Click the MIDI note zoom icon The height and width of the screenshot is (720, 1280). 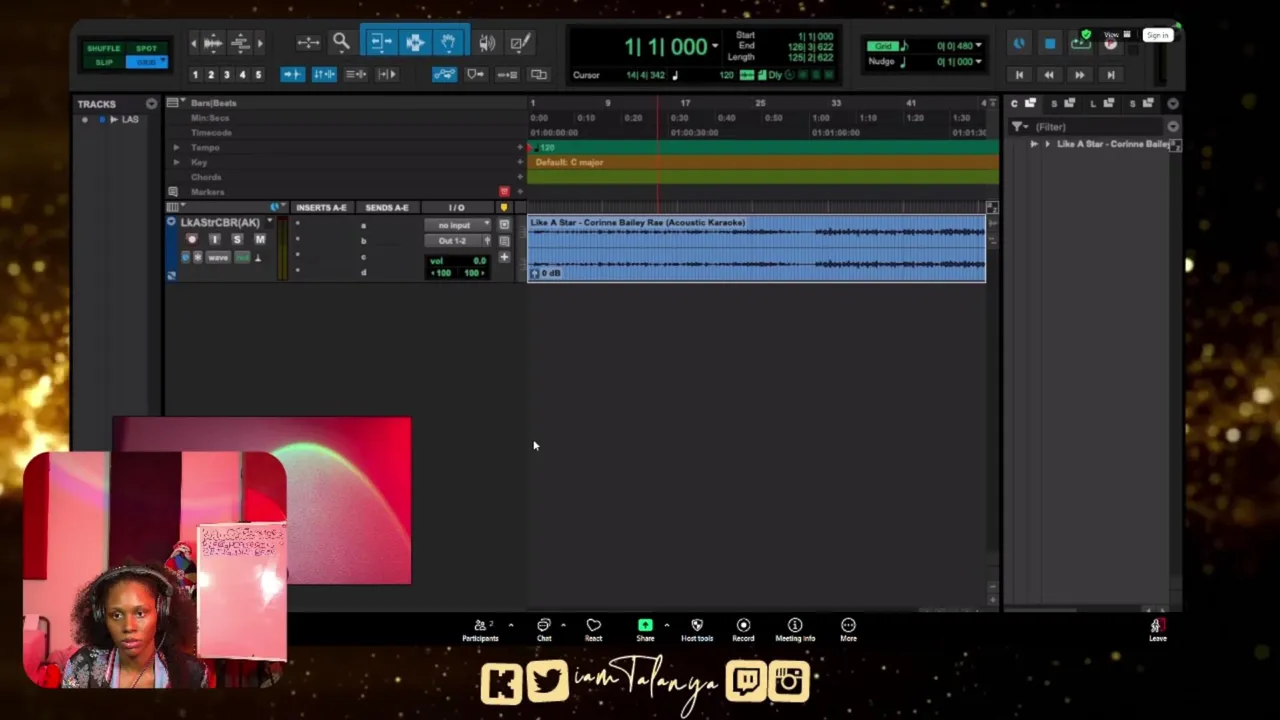[240, 43]
